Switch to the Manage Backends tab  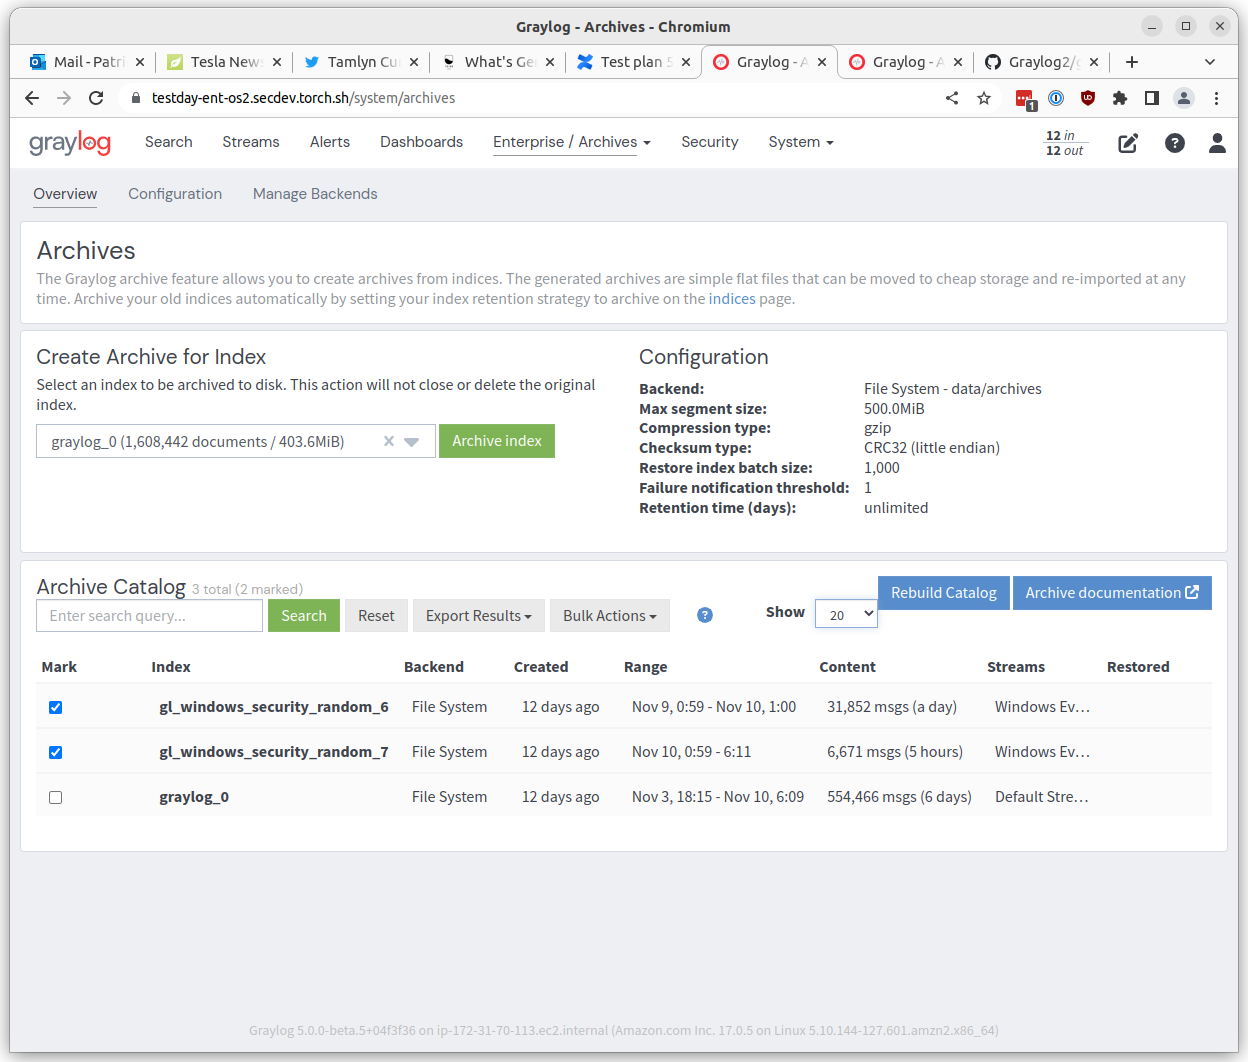(315, 194)
